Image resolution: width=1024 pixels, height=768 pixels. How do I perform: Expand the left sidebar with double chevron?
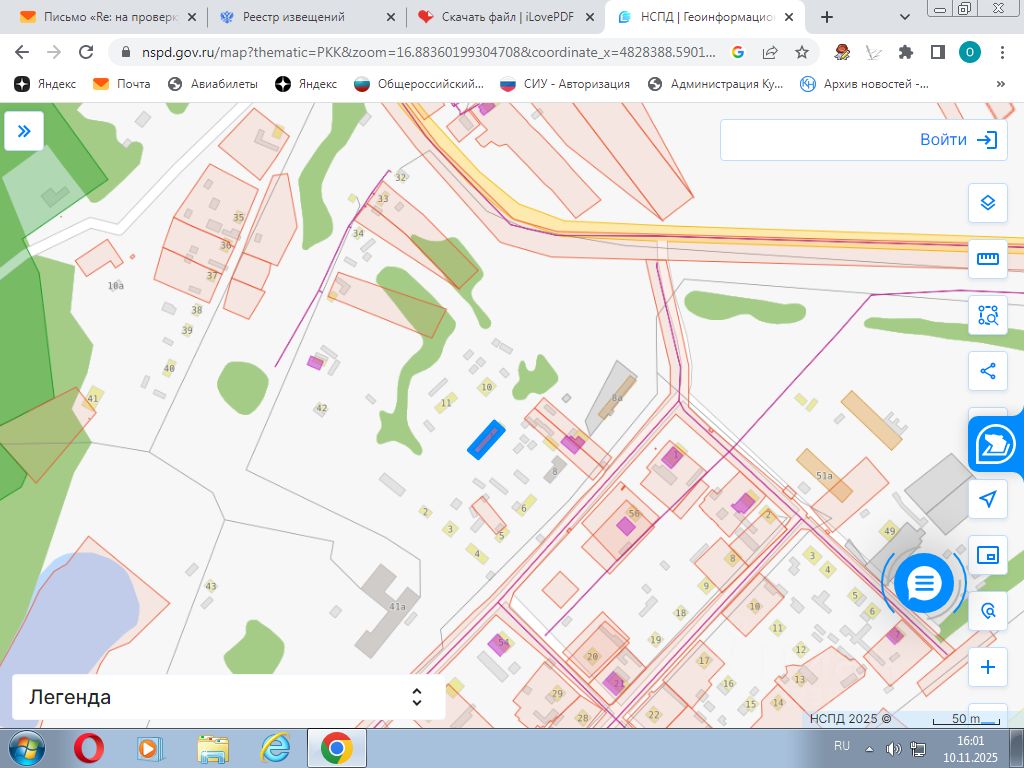(24, 131)
